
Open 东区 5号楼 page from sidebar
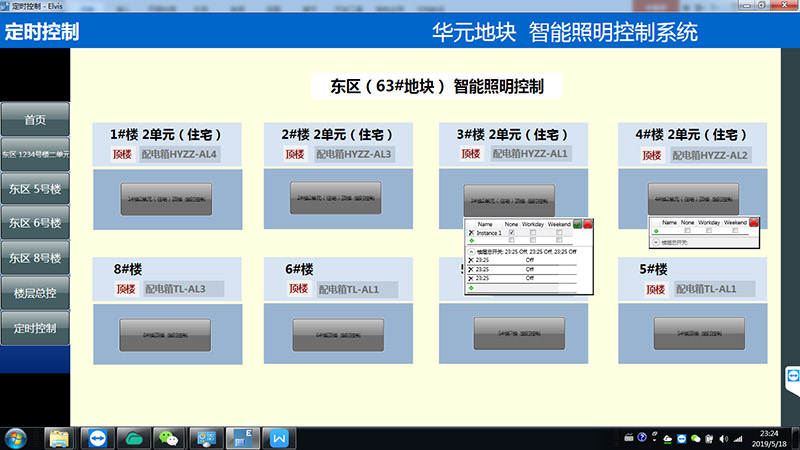click(35, 189)
